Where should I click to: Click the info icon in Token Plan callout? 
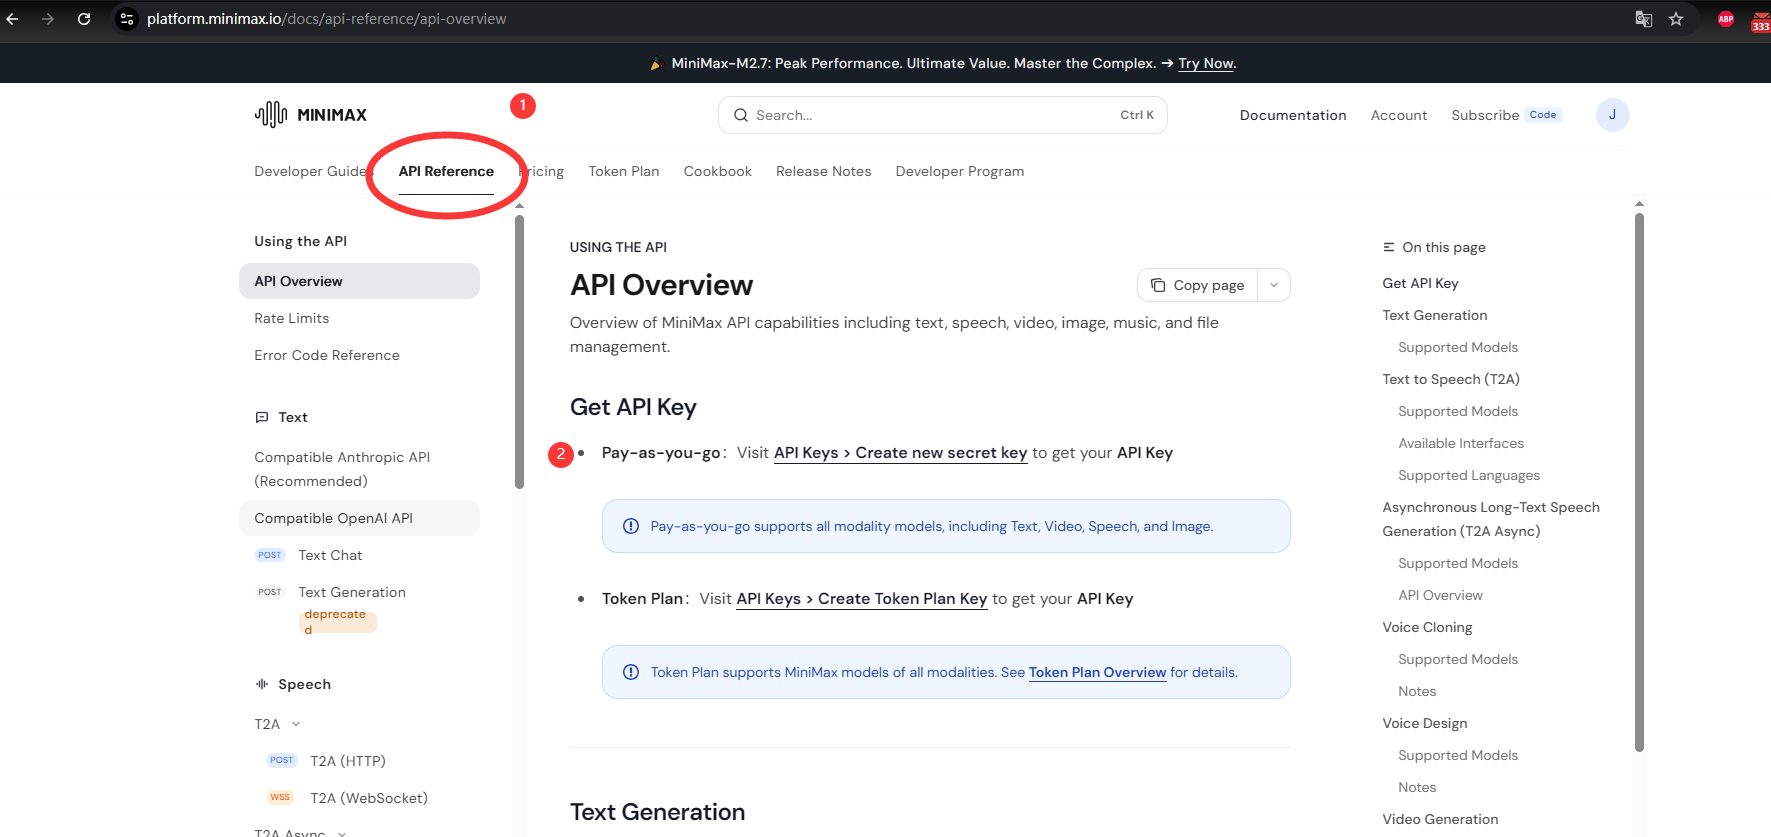(631, 672)
